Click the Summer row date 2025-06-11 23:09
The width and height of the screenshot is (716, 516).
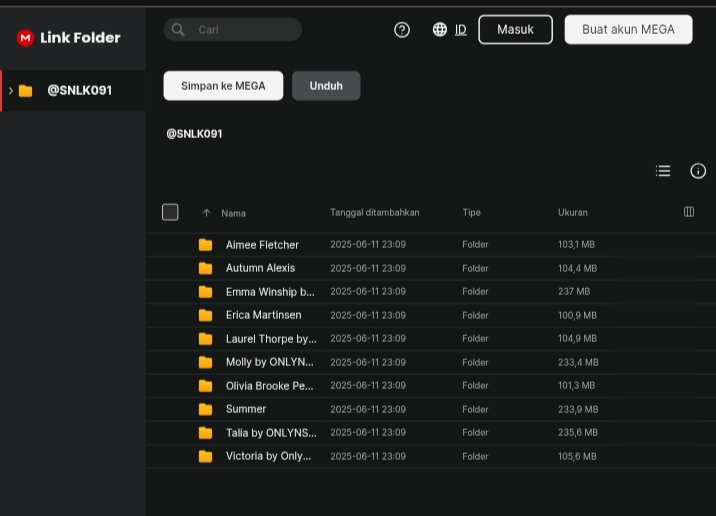pos(368,409)
